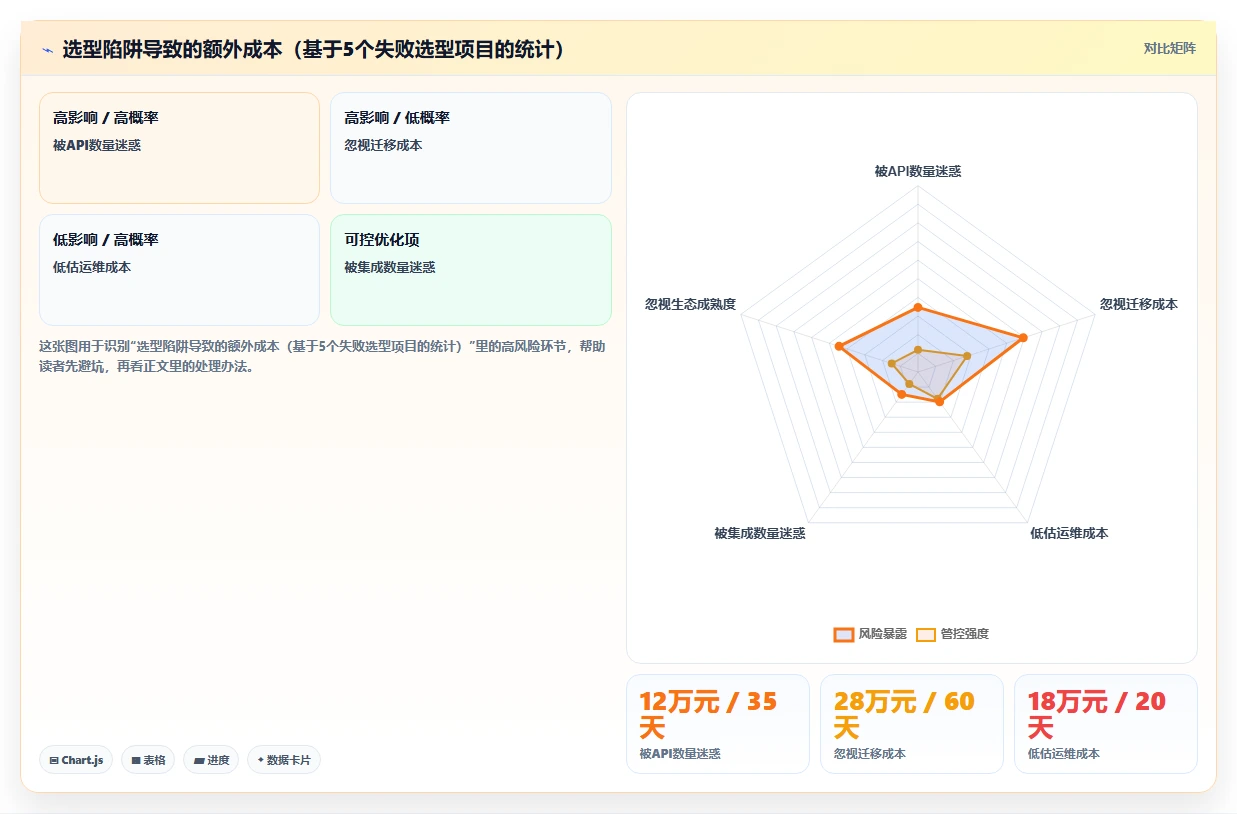Click 被集成数量迷惑 text in green card

click(x=390, y=267)
